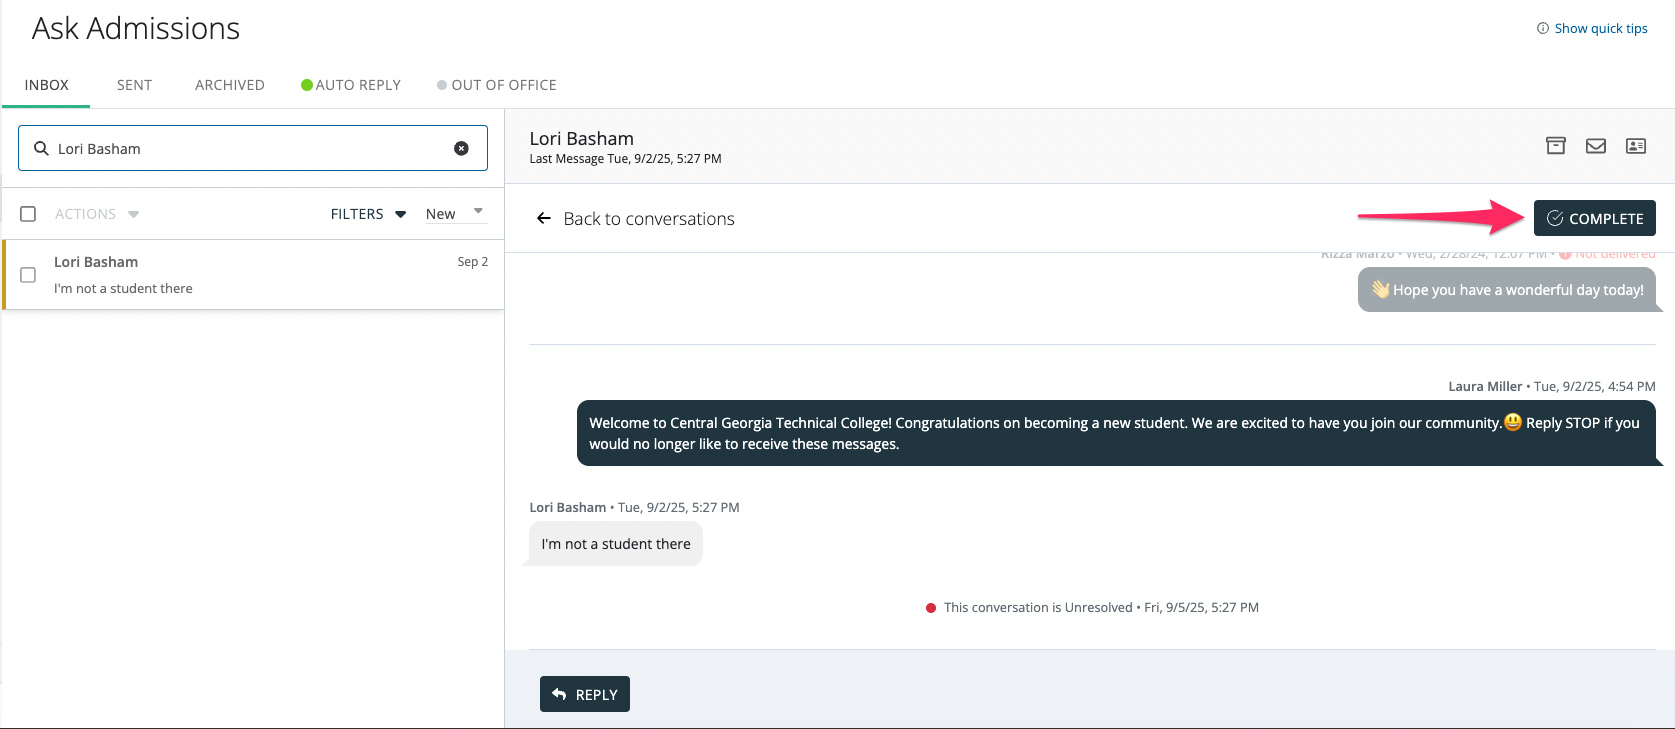Click the Reply button
The image size is (1675, 729).
tap(585, 694)
